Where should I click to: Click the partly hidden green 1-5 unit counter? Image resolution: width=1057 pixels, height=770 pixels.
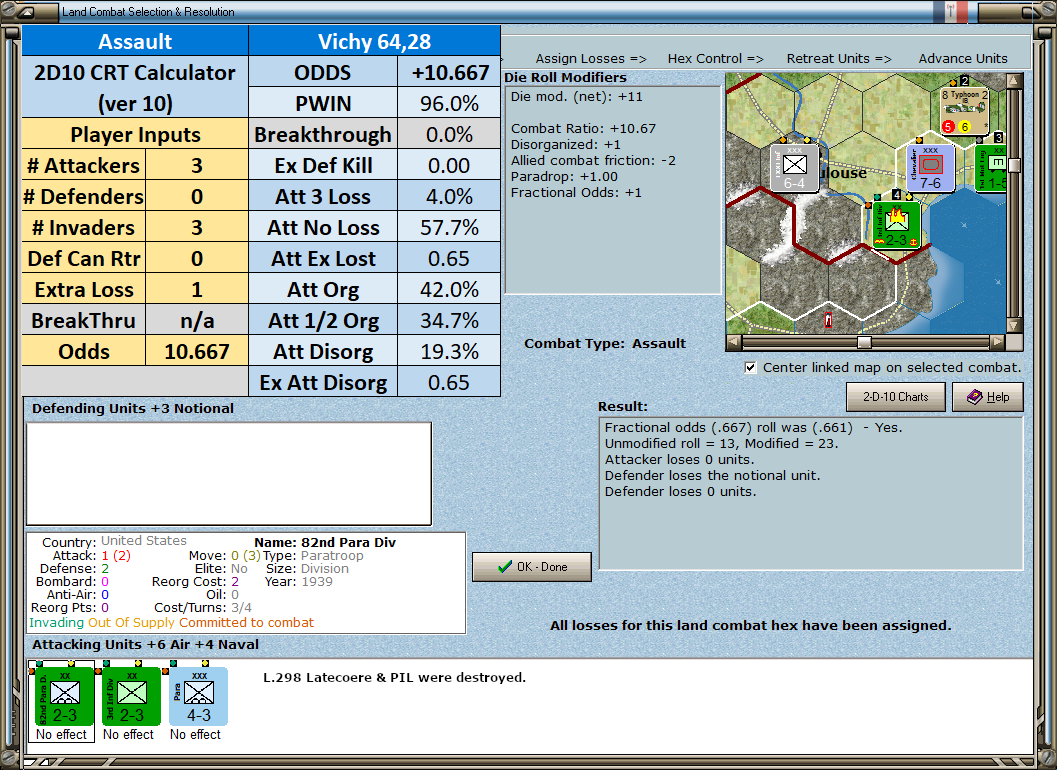point(991,168)
